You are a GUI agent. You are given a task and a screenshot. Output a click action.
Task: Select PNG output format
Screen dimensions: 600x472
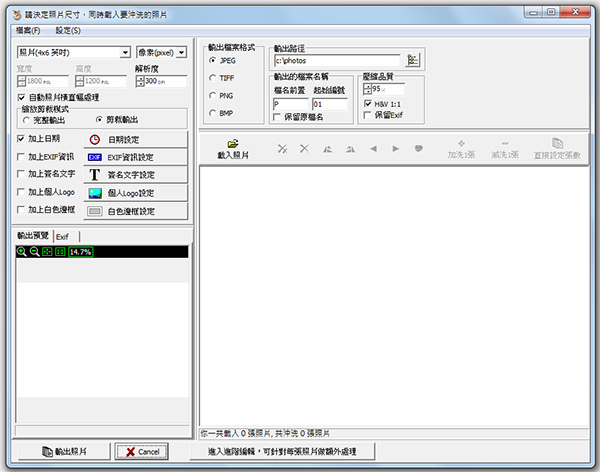click(x=213, y=95)
